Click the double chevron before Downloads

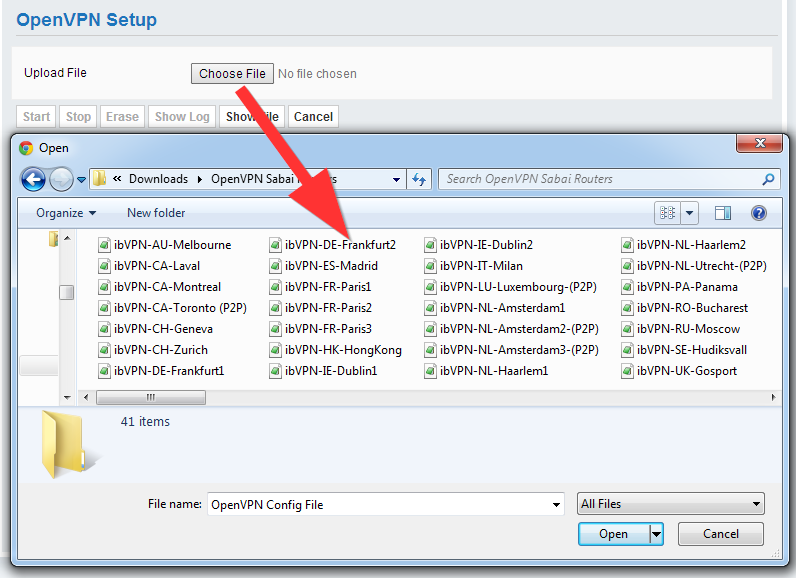pyautogui.click(x=117, y=179)
